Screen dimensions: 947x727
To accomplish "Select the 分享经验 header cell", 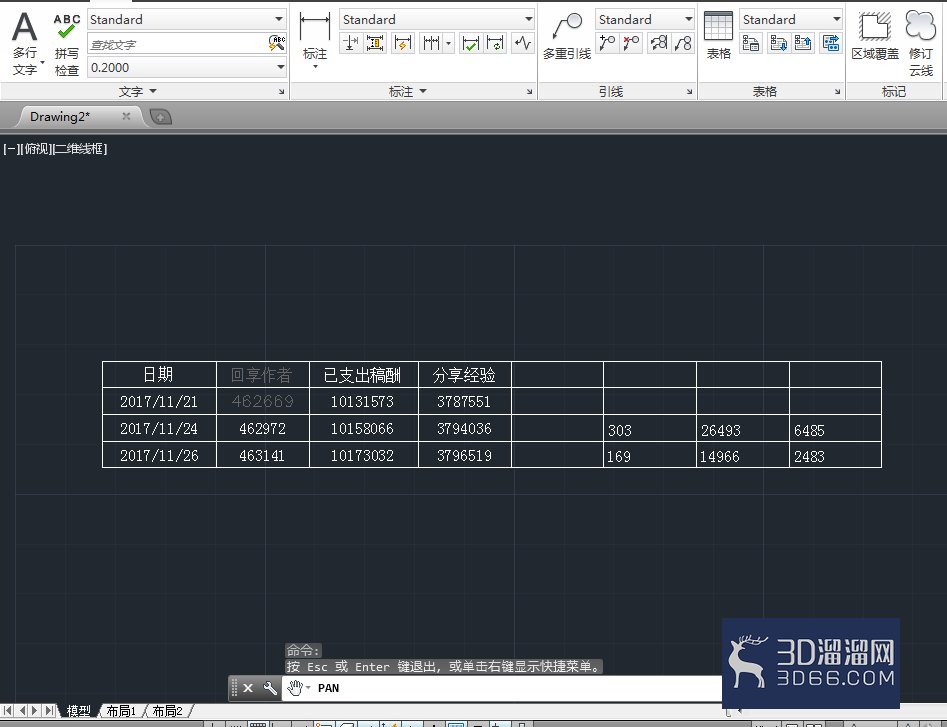I will 464,374.
